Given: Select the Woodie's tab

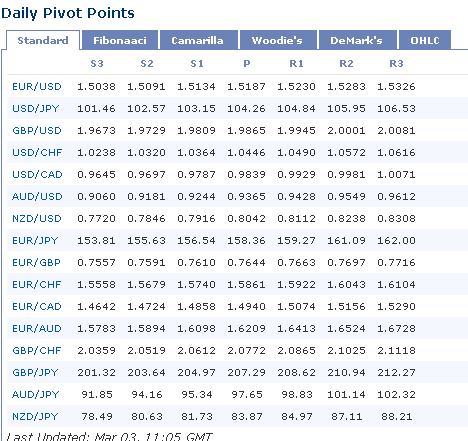Looking at the screenshot, I should pyautogui.click(x=278, y=40).
